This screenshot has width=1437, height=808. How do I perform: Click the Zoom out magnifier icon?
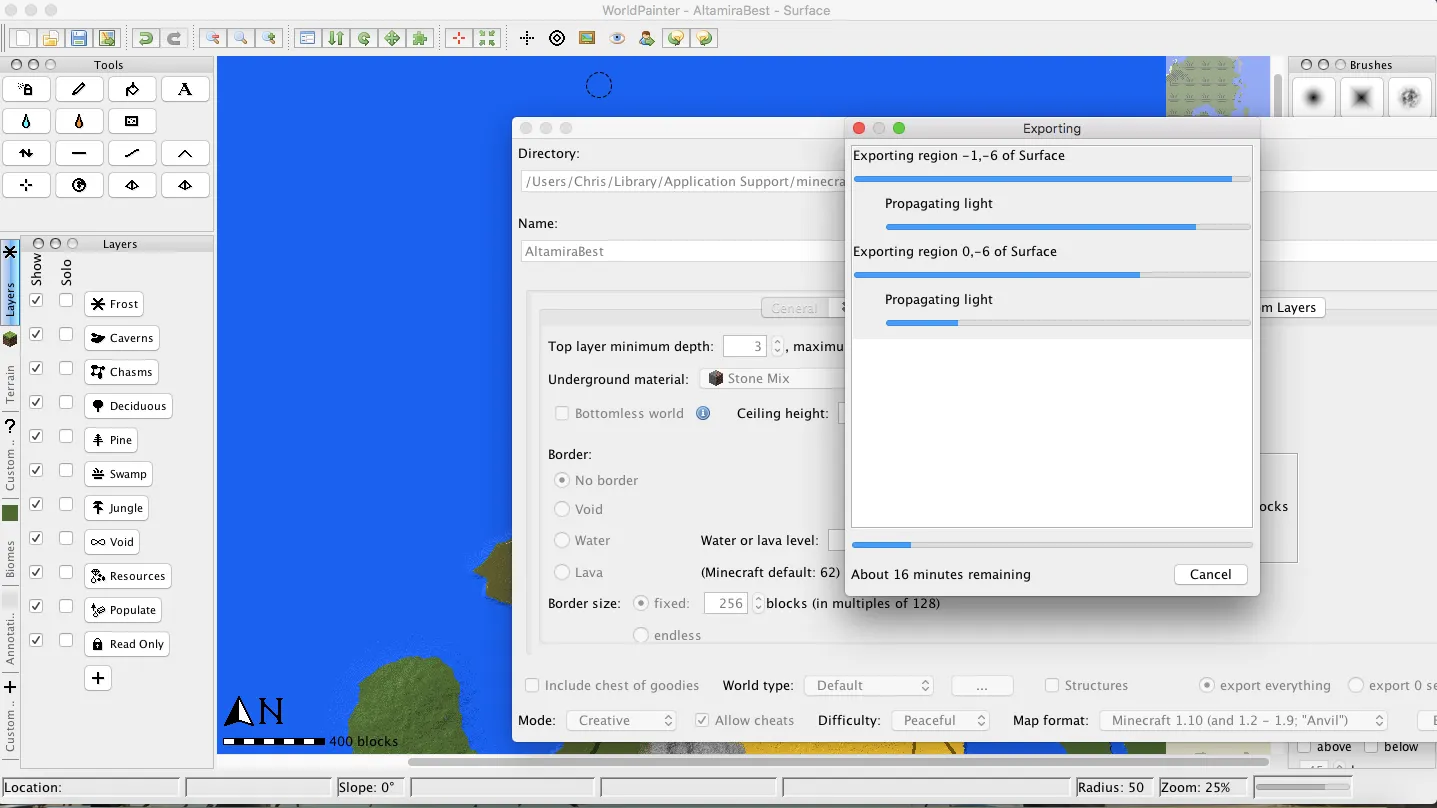(212, 38)
